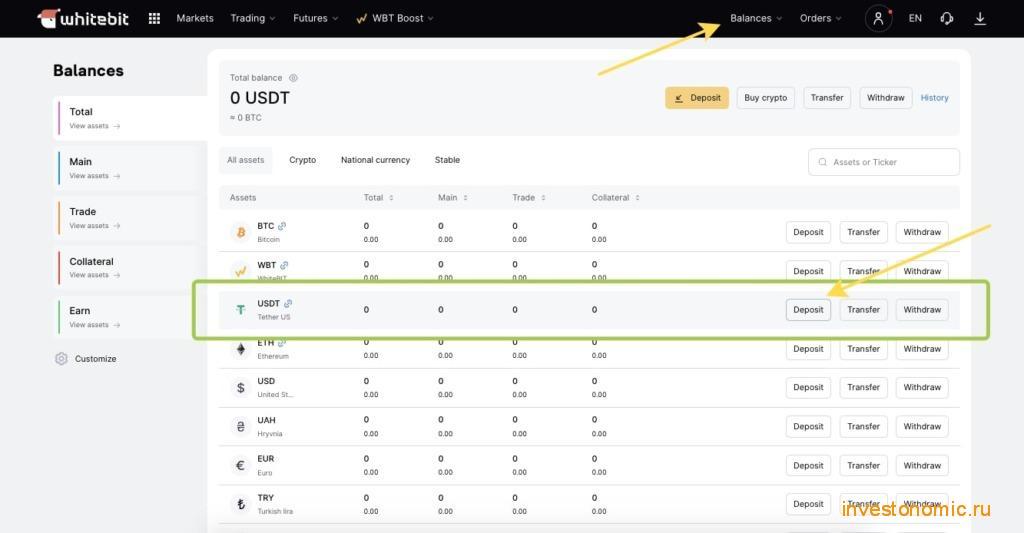Image resolution: width=1024 pixels, height=533 pixels.
Task: Click Transfer in the BTC row
Action: pyautogui.click(x=863, y=232)
